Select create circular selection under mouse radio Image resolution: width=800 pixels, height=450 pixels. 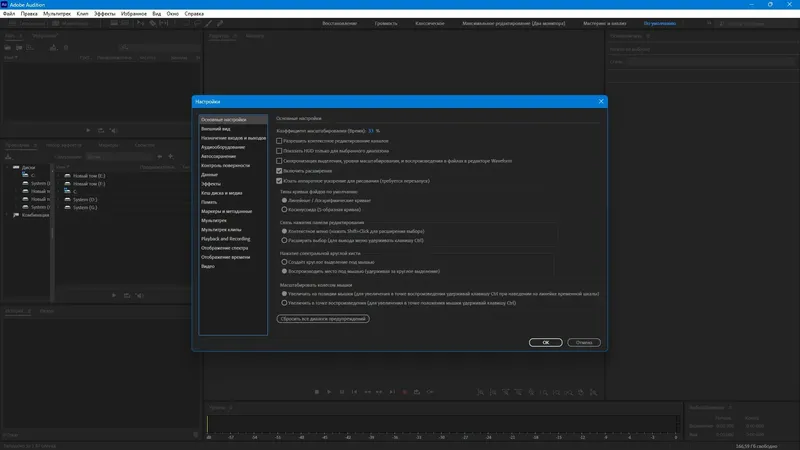(x=284, y=262)
